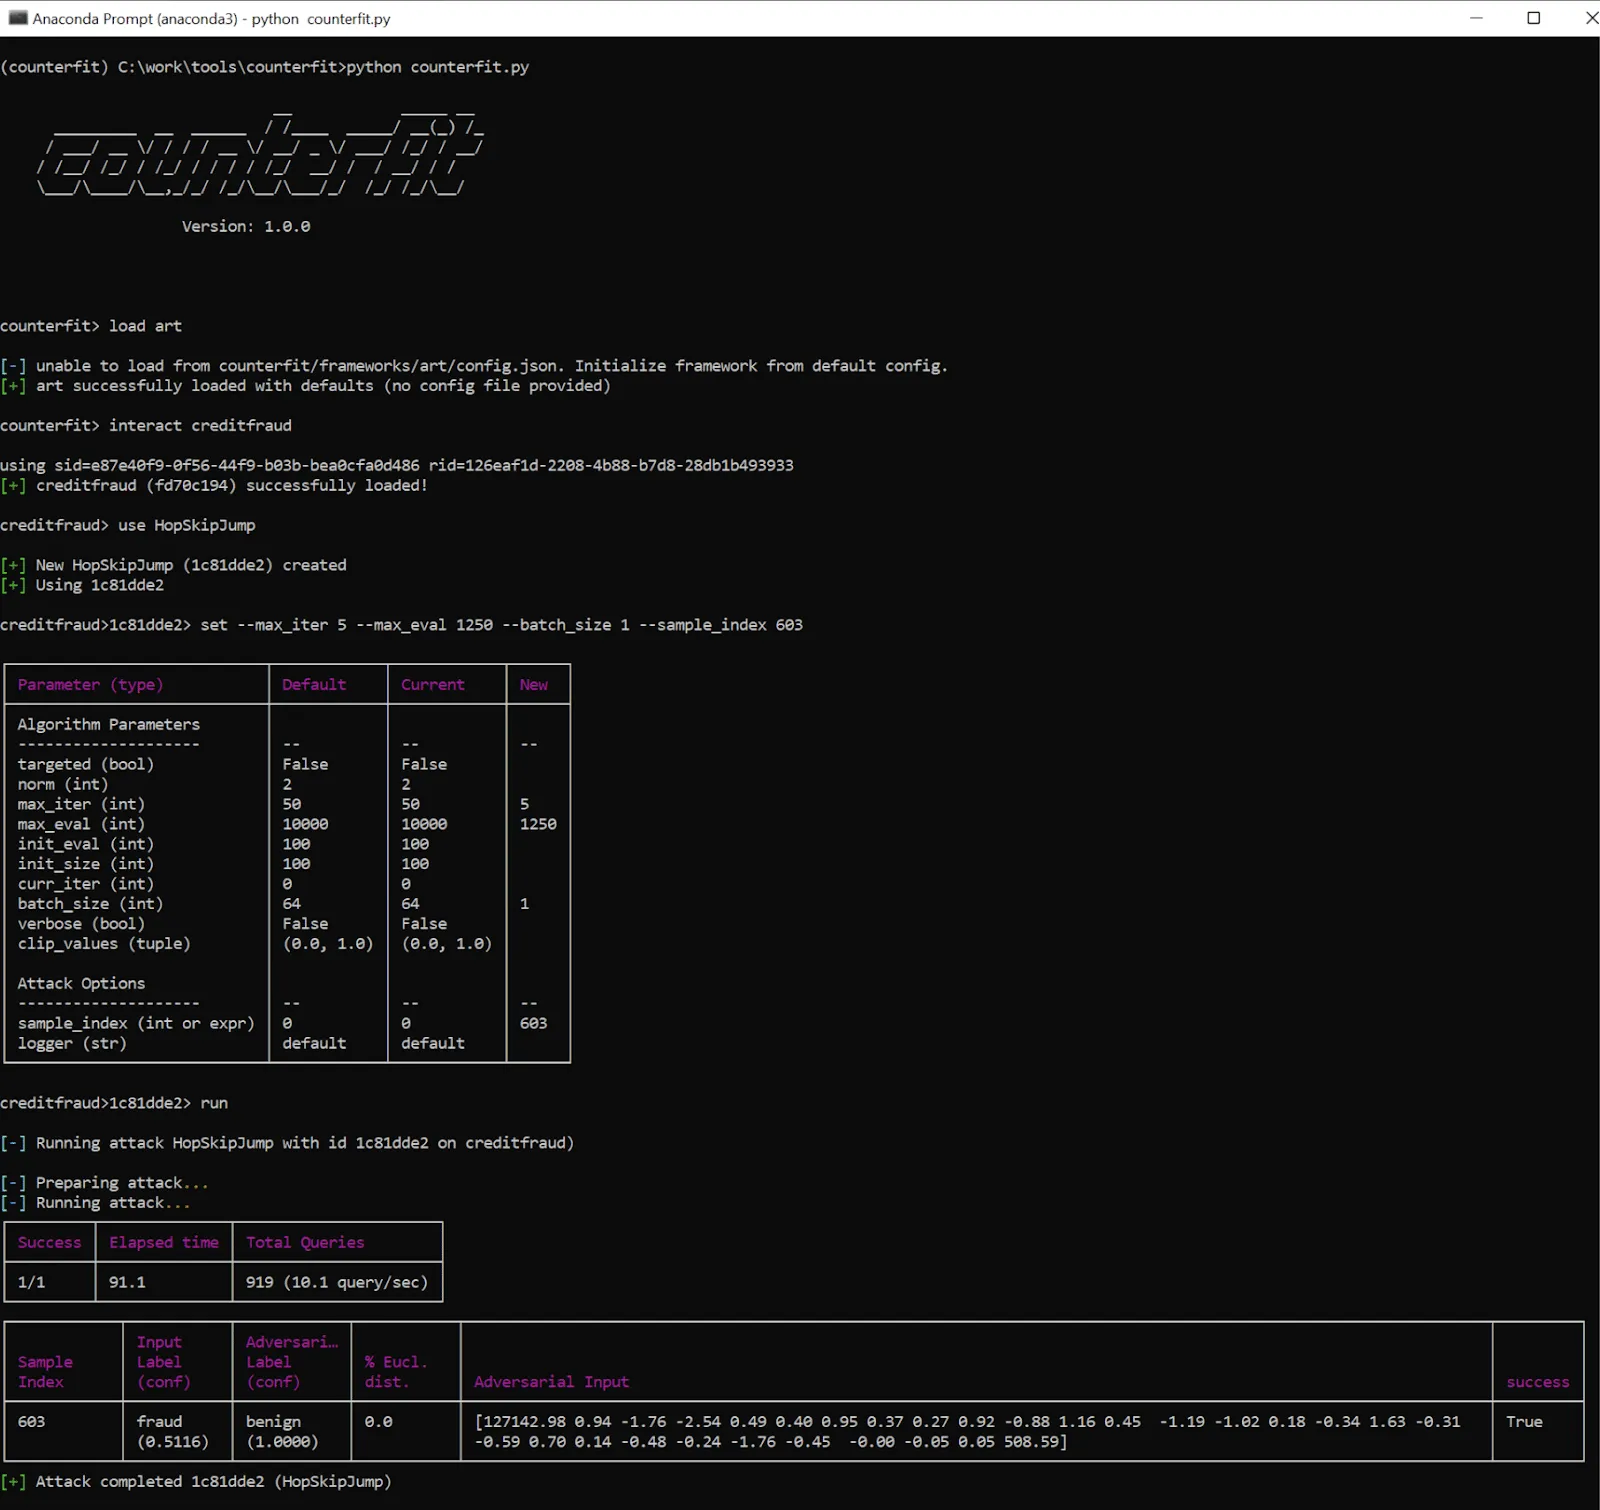Click the "Using 1c81dde2" line
Image resolution: width=1600 pixels, height=1510 pixels.
point(82,586)
